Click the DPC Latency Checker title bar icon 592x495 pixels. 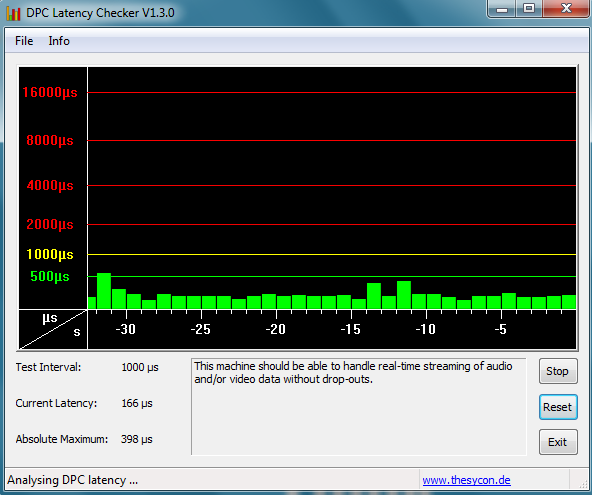click(13, 13)
